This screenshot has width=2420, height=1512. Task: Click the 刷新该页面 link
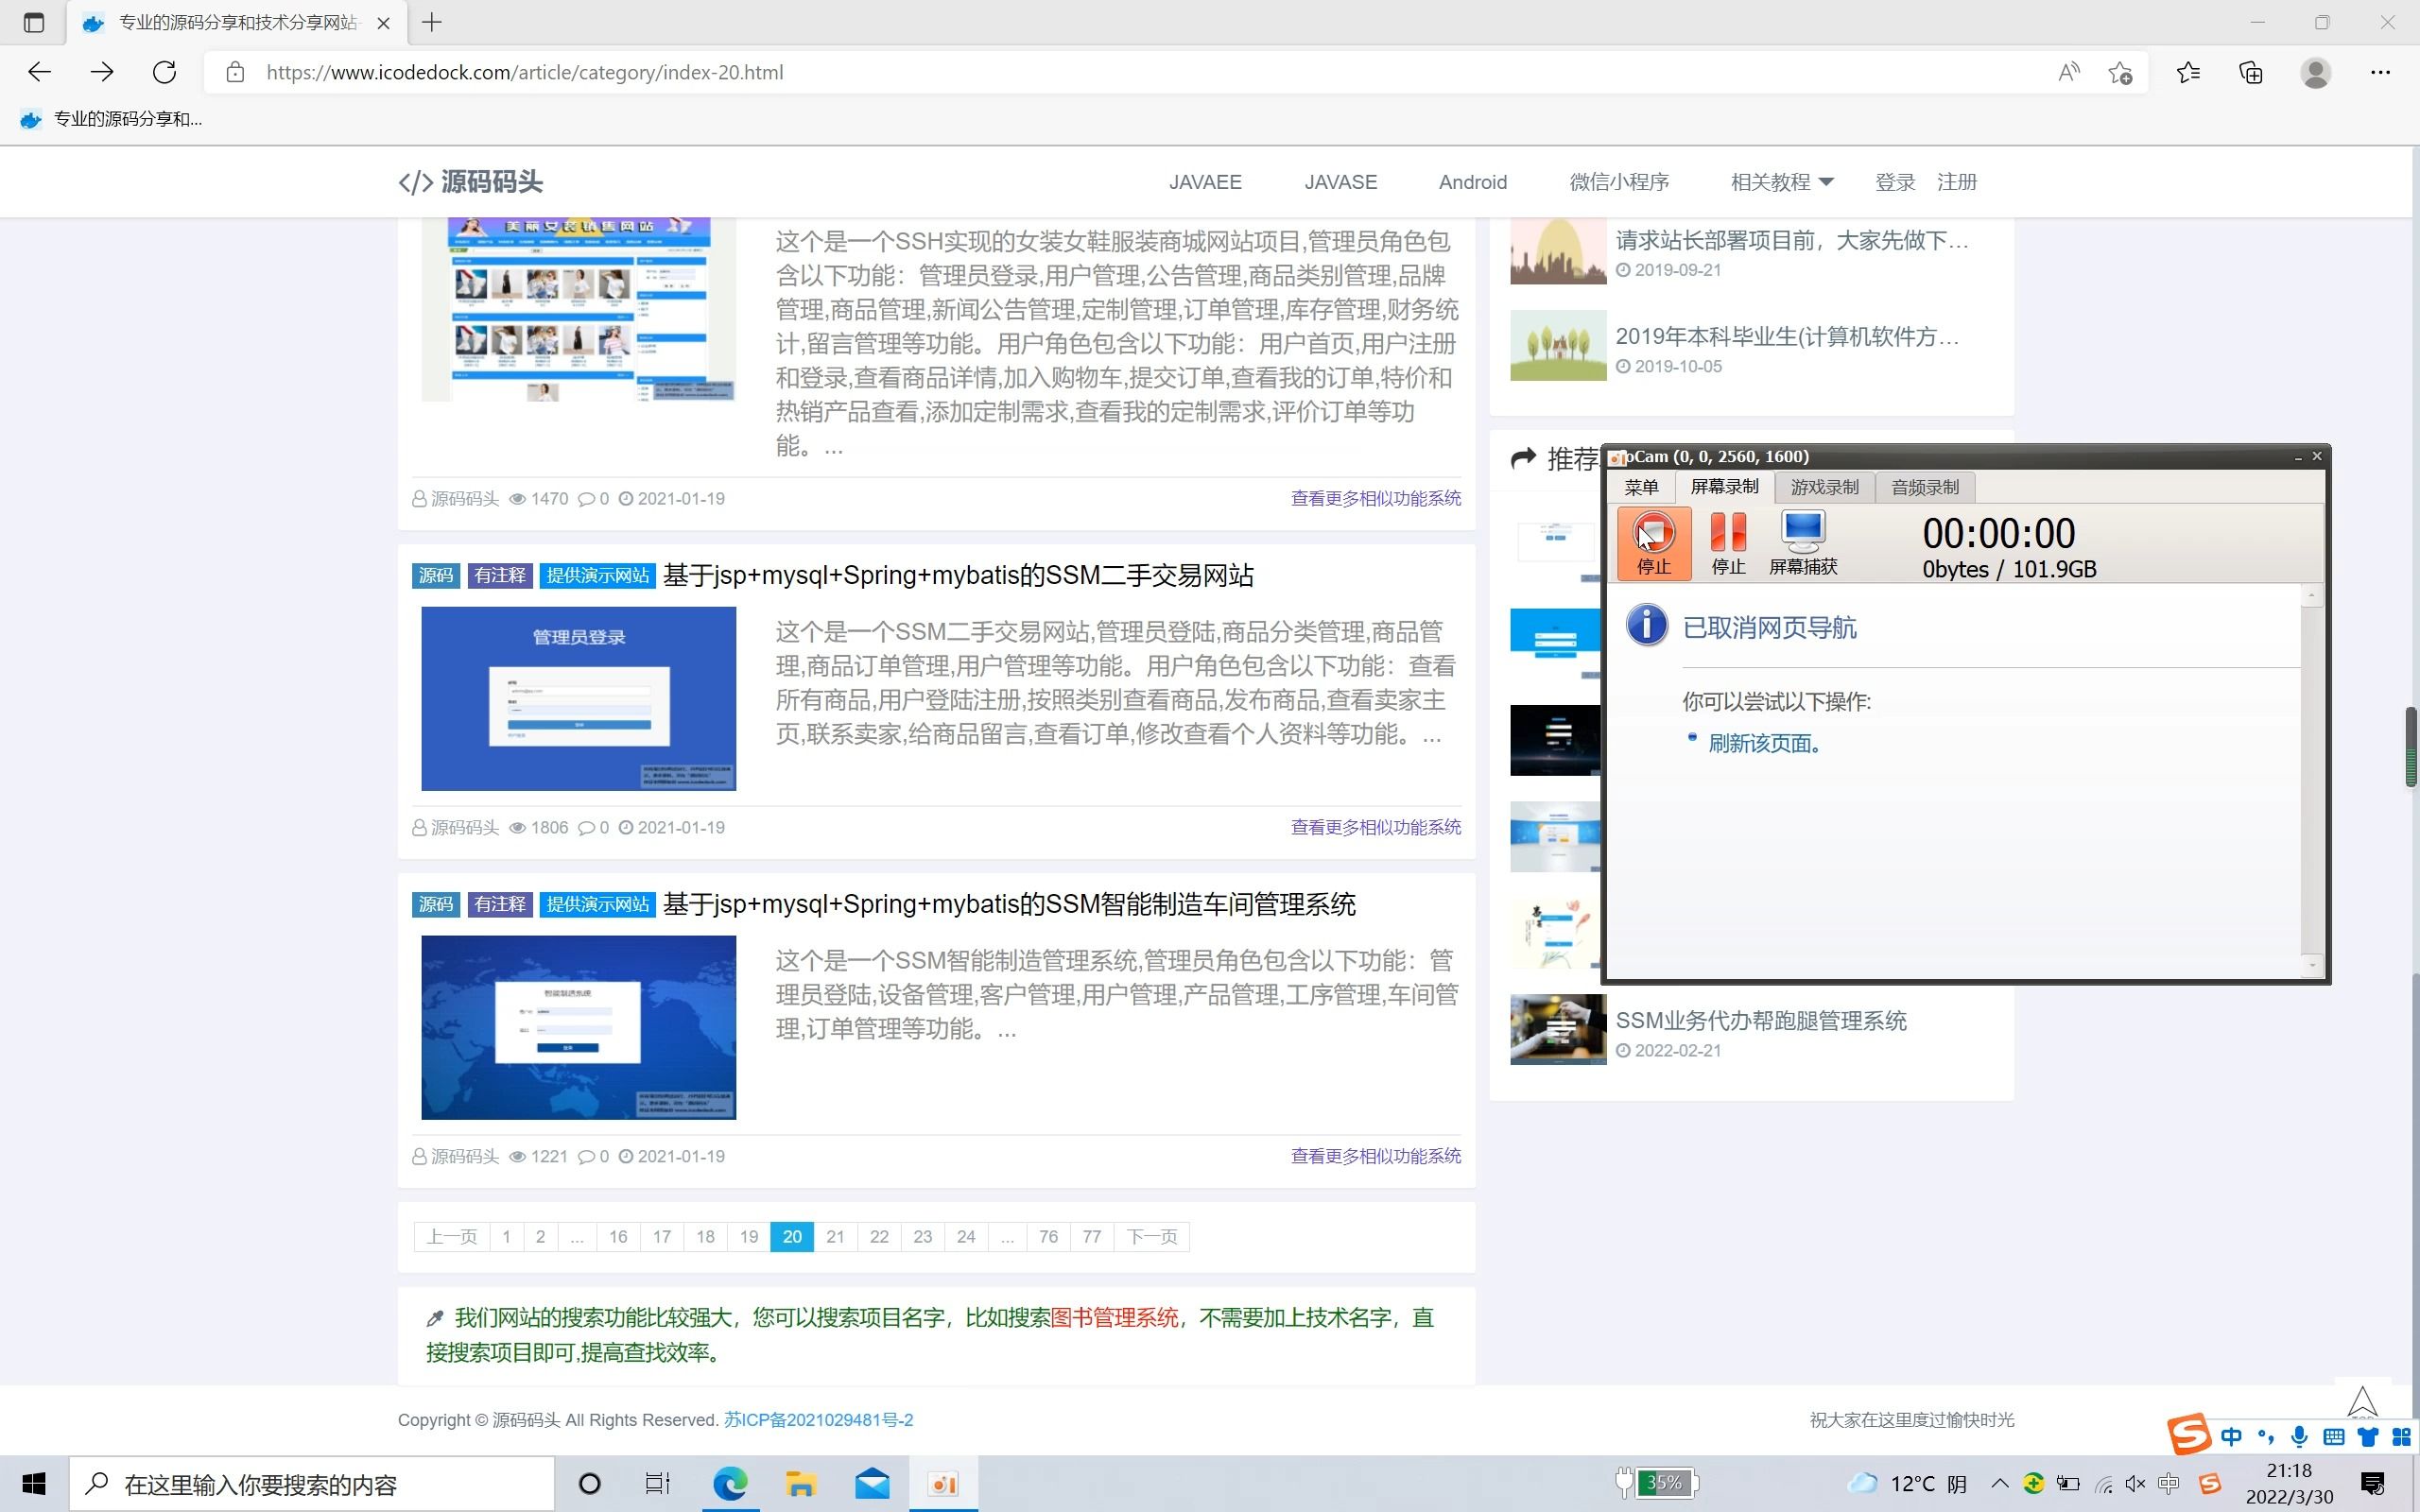coord(1764,743)
